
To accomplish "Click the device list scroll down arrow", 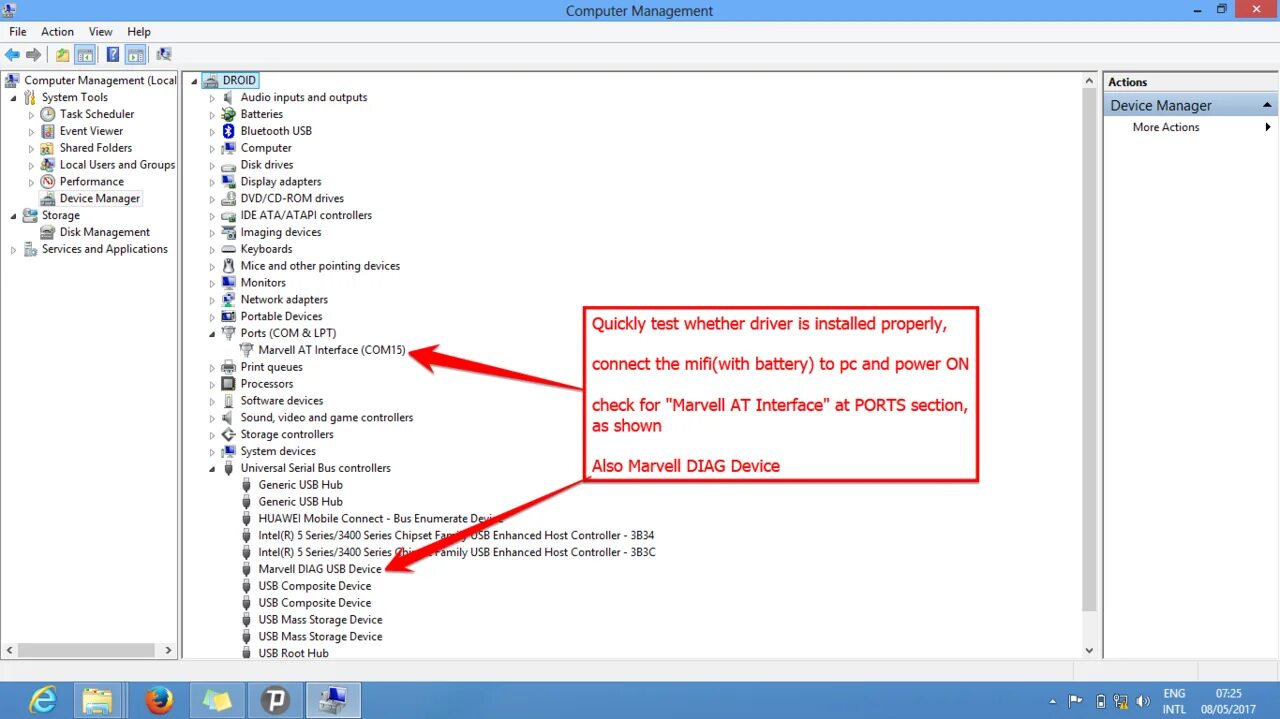I will pos(1090,650).
